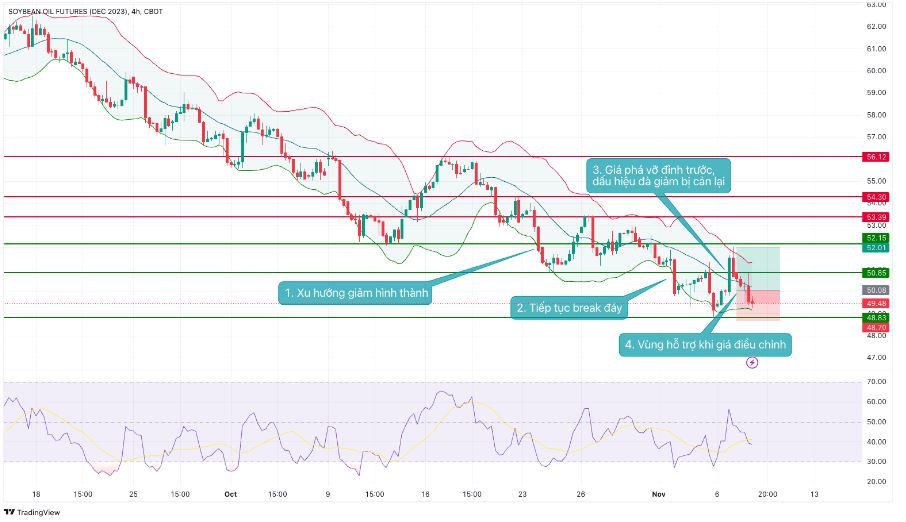Click the 54.30 red price label
This screenshot has width=906, height=522.
click(875, 197)
